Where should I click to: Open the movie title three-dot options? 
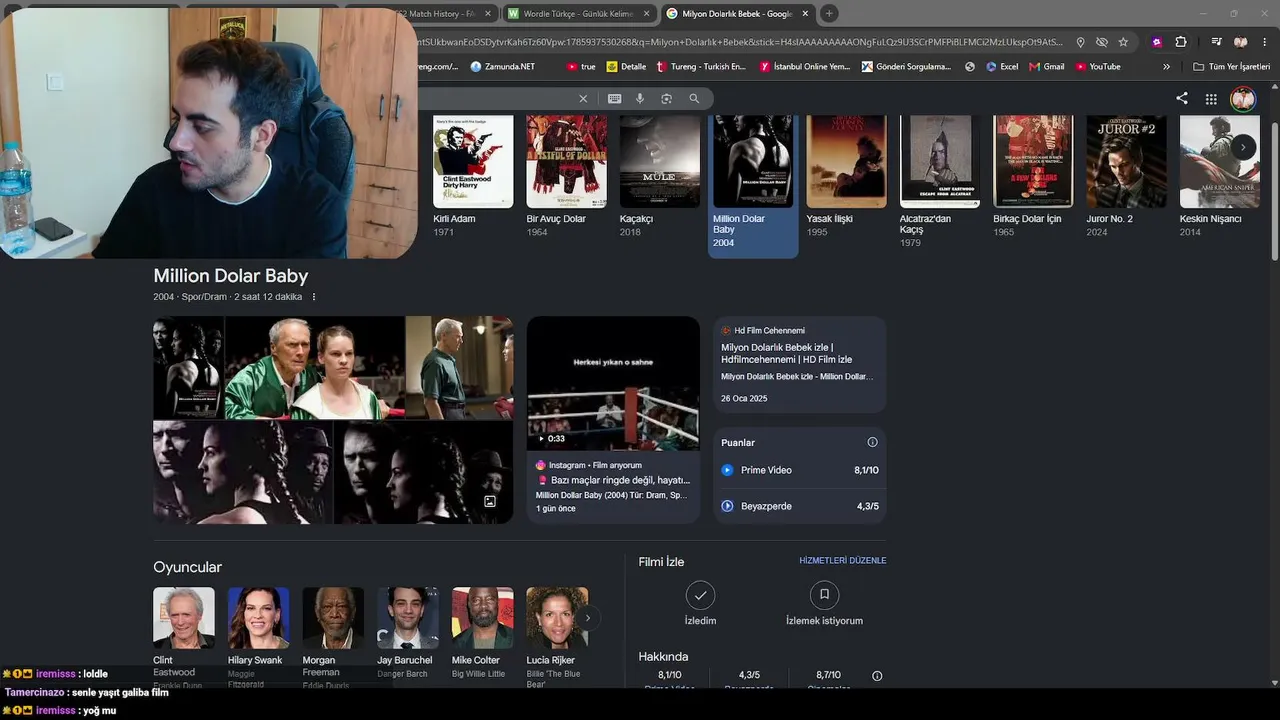[314, 297]
